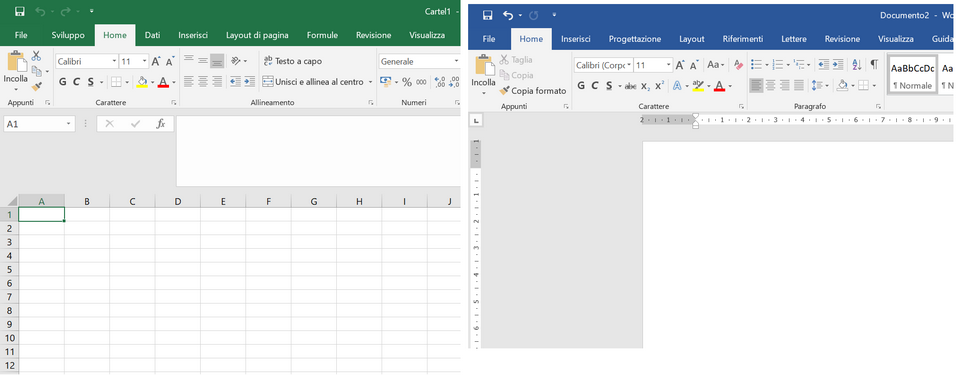Toggle Center alignment in Word Paragrafo
Screen dimensions: 965x376
coord(771,86)
